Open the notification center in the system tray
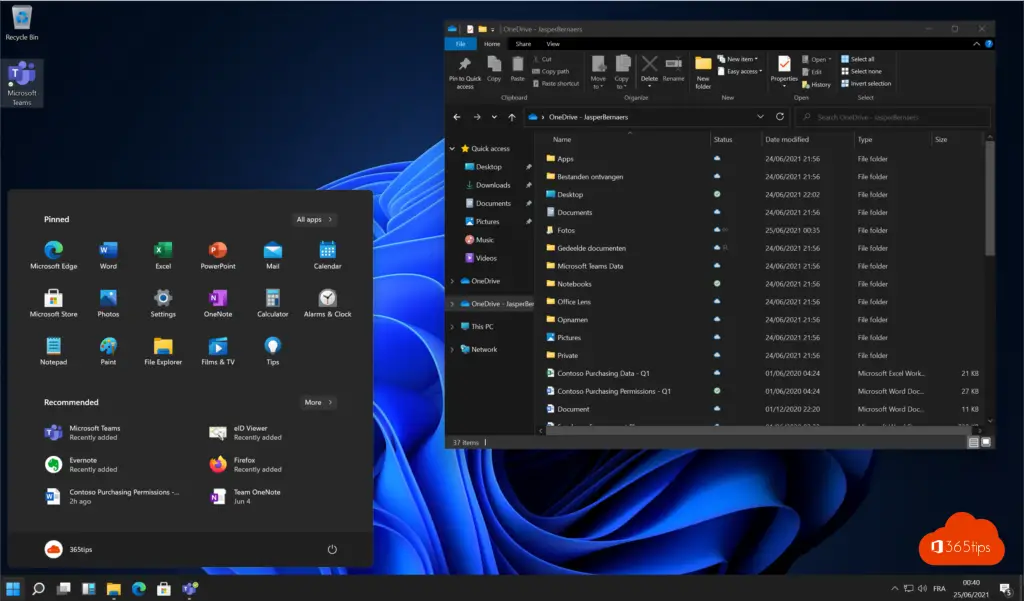 coord(1006,589)
